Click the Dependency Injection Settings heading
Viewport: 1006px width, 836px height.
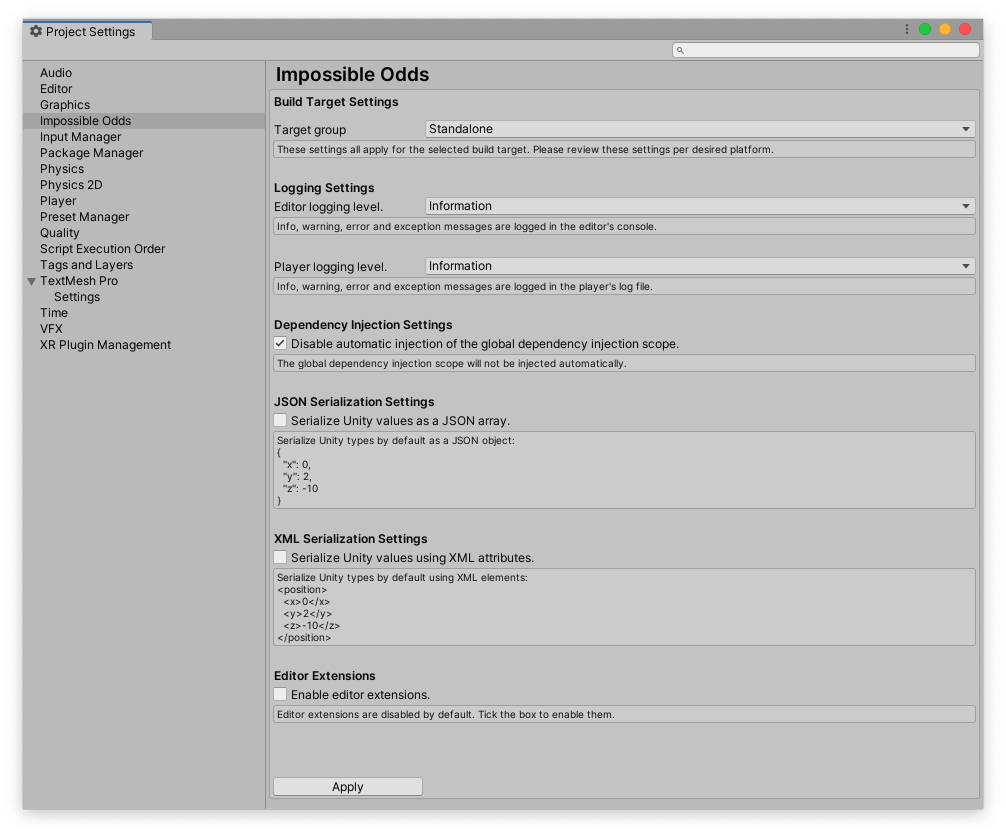[x=363, y=325]
